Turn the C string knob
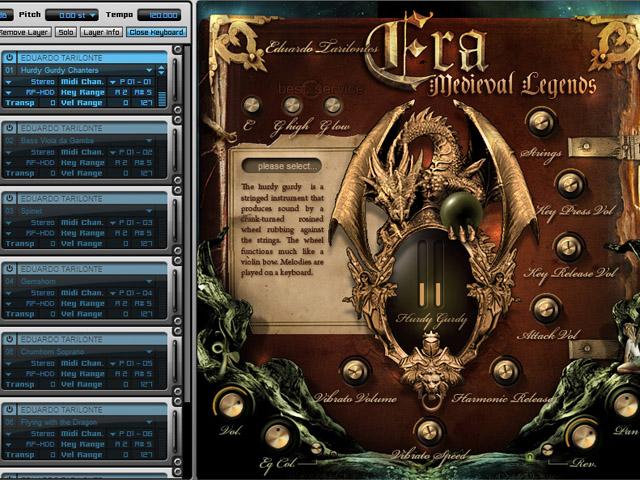Viewport: 640px width, 480px height. pos(251,105)
